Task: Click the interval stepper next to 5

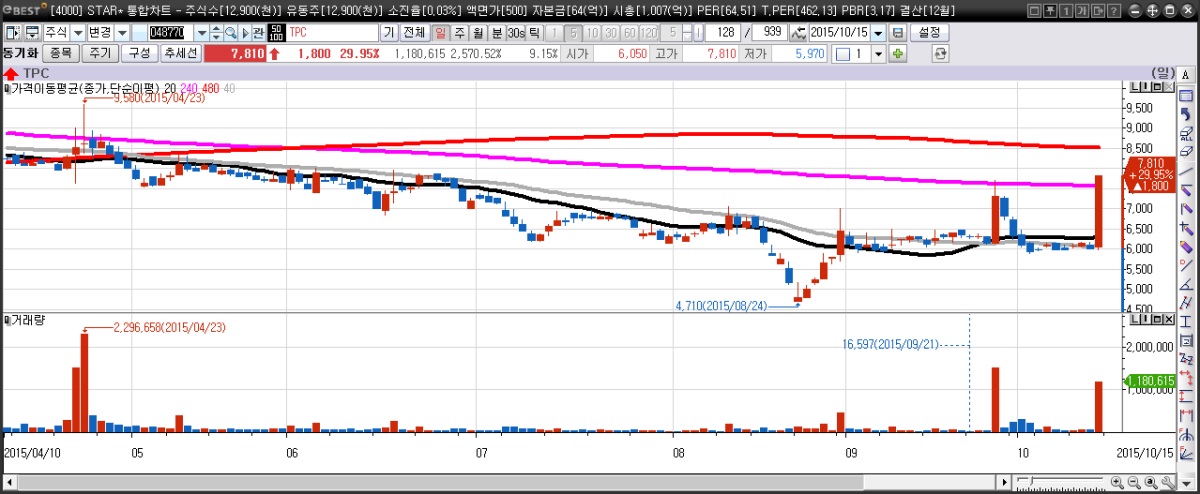Action: 688,33
